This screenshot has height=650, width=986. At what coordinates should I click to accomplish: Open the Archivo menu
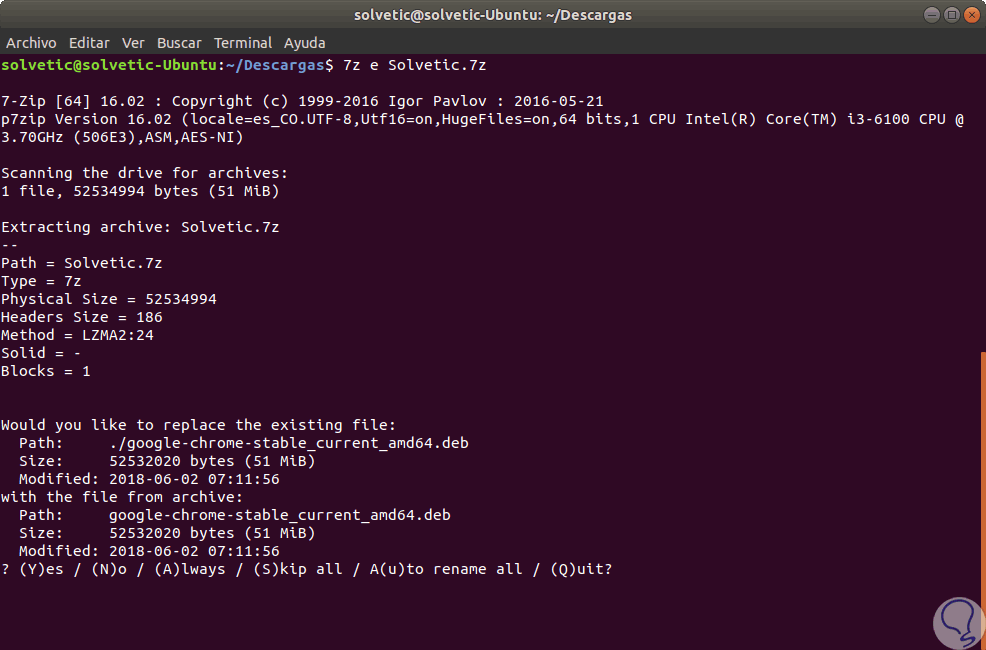32,43
